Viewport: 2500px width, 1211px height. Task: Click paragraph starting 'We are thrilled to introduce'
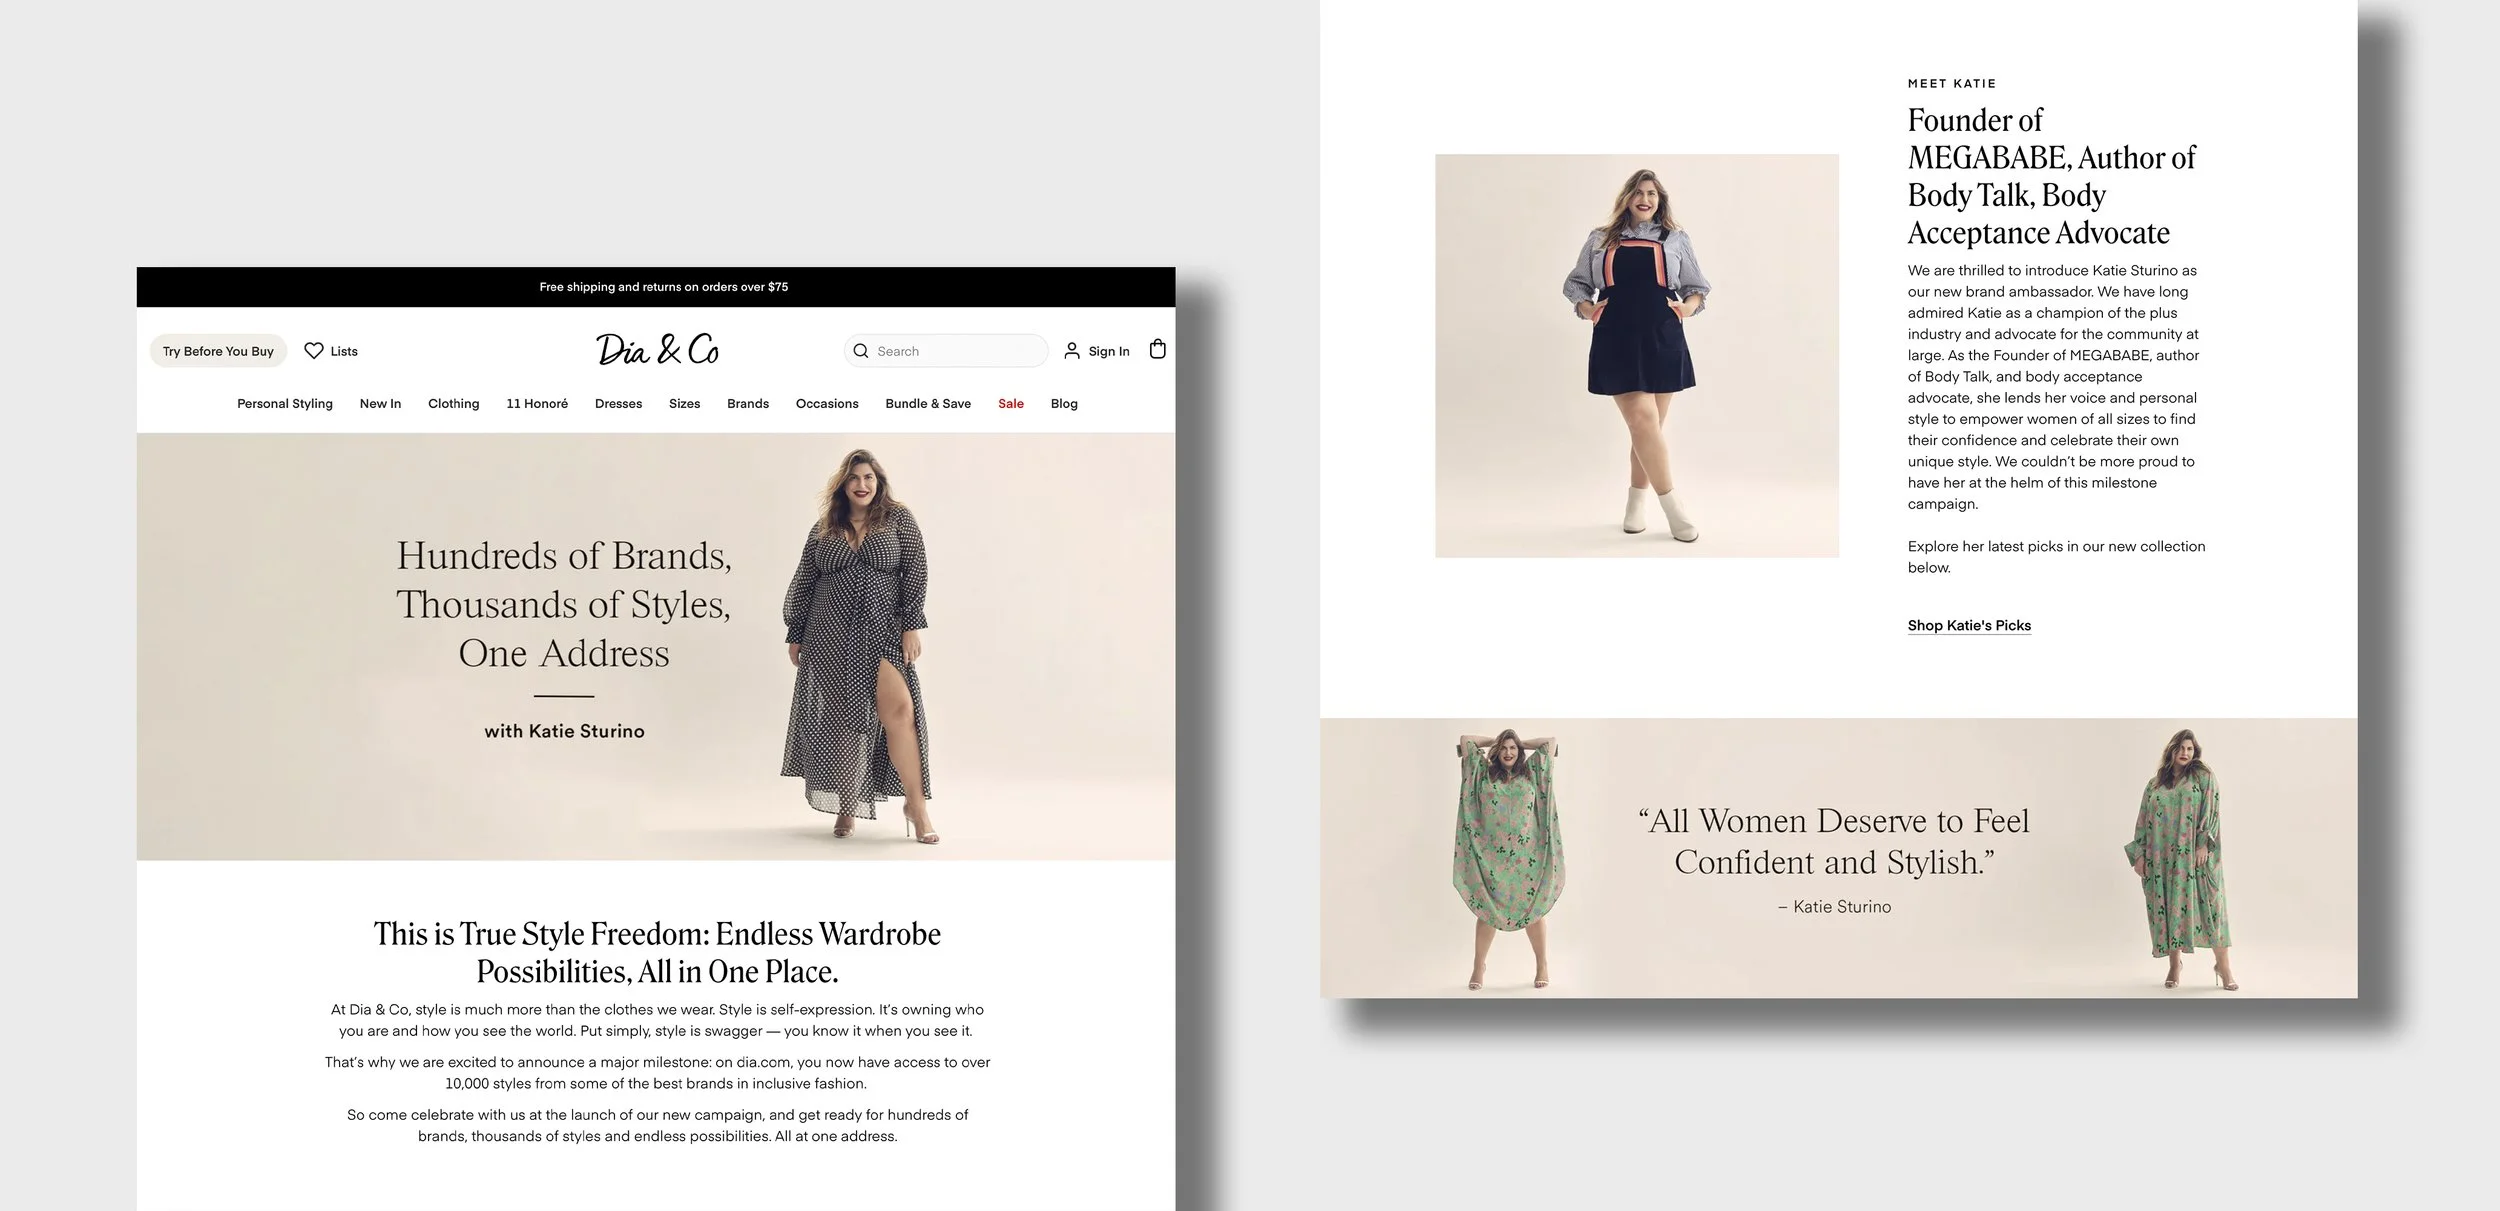[x=2053, y=387]
